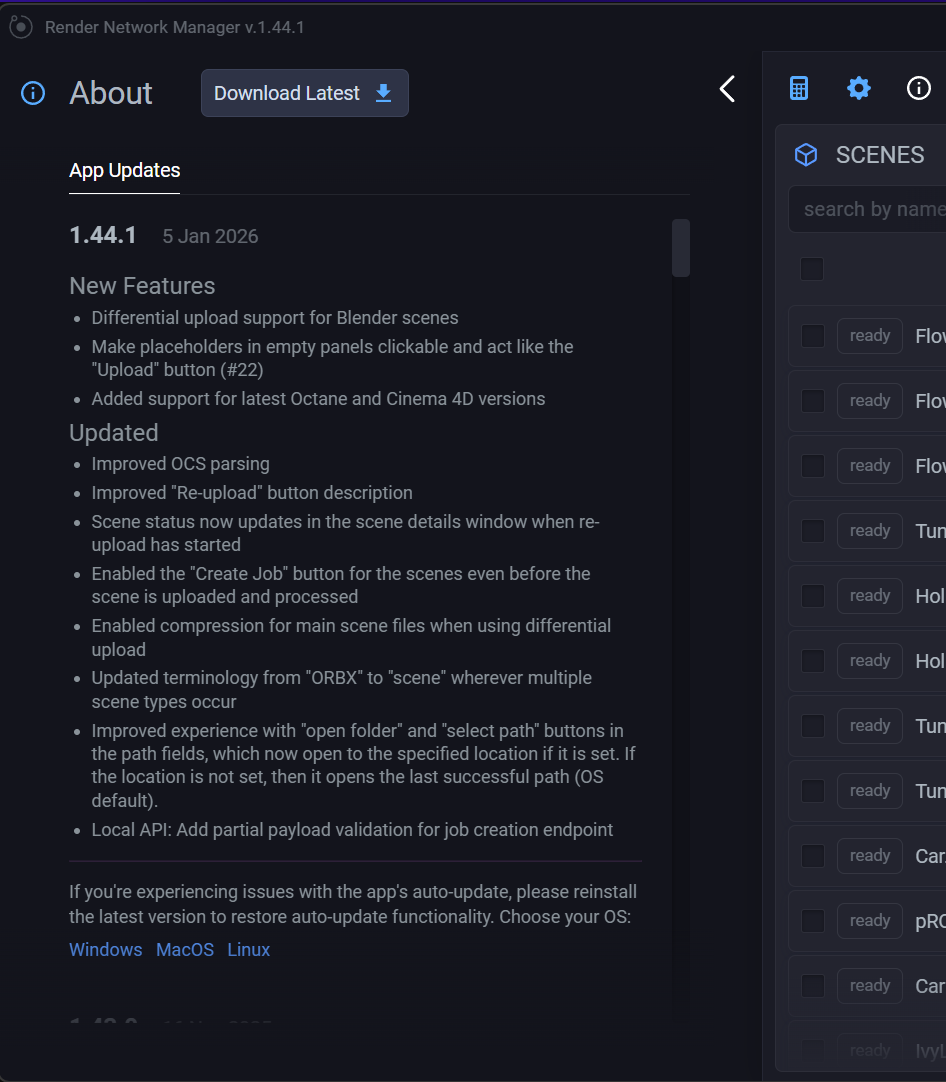Click the blue info icon beside About heading
946x1082 pixels.
coord(33,94)
